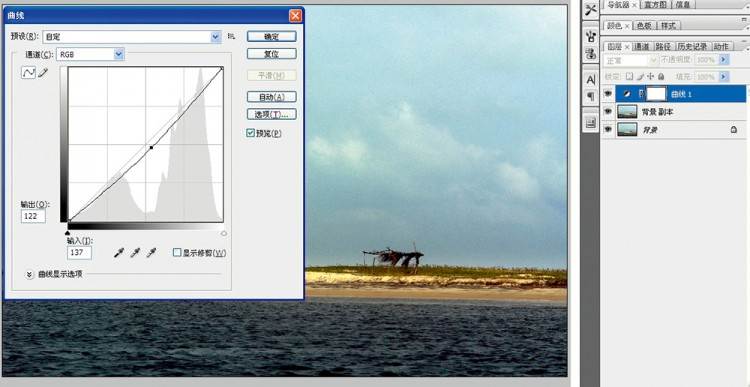
Task: Switch to the 路径 tab
Action: click(x=663, y=46)
